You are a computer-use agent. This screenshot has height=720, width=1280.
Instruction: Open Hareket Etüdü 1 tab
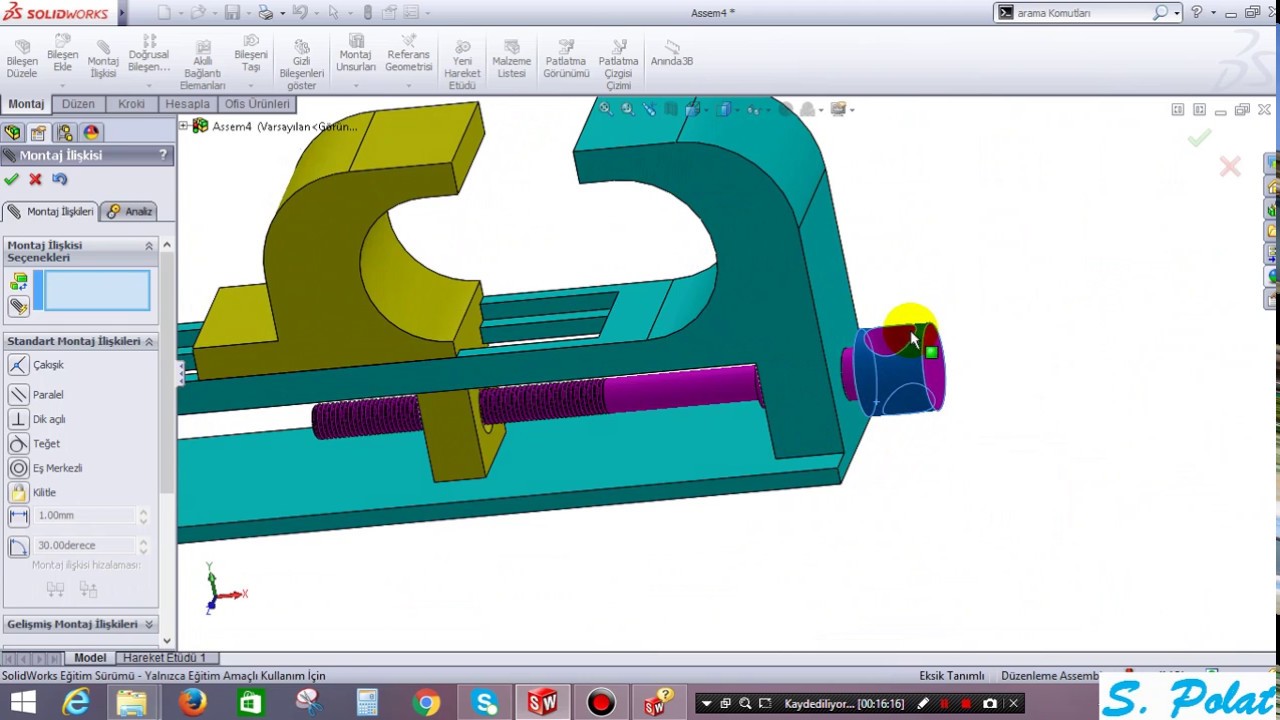coord(164,657)
